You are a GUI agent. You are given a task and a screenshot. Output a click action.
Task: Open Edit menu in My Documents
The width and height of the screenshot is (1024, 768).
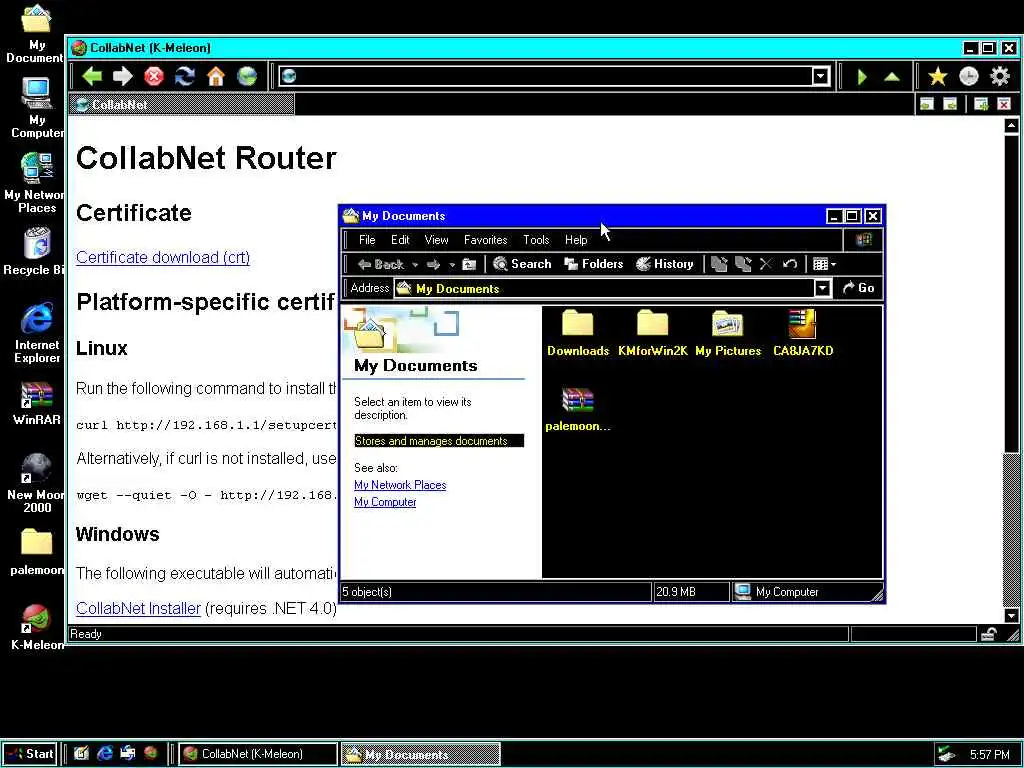point(400,240)
